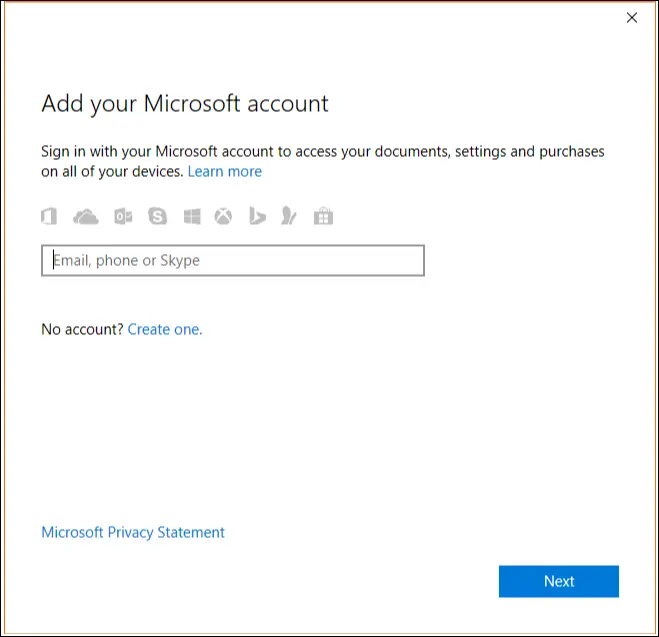Click the sign-in description paragraph
The height and width of the screenshot is (637, 659).
coord(322,152)
